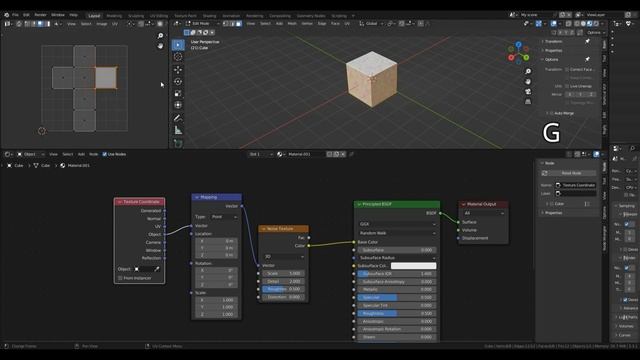
Task: Click the pan hand icon in 3D viewport
Action: (x=528, y=82)
